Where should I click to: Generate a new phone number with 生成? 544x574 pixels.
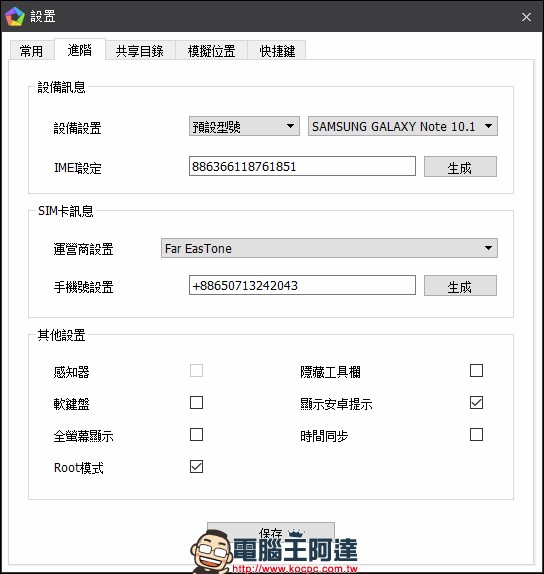pyautogui.click(x=460, y=286)
